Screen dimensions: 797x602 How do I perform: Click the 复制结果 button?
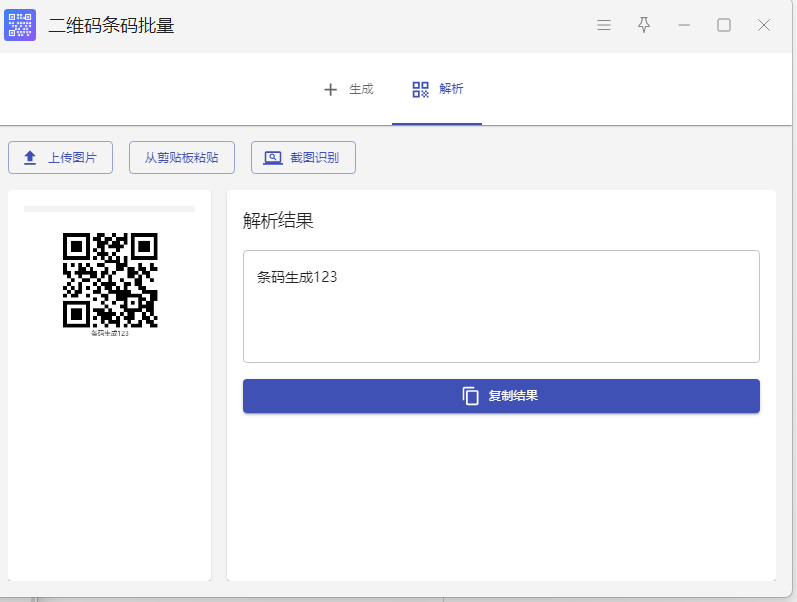click(501, 396)
